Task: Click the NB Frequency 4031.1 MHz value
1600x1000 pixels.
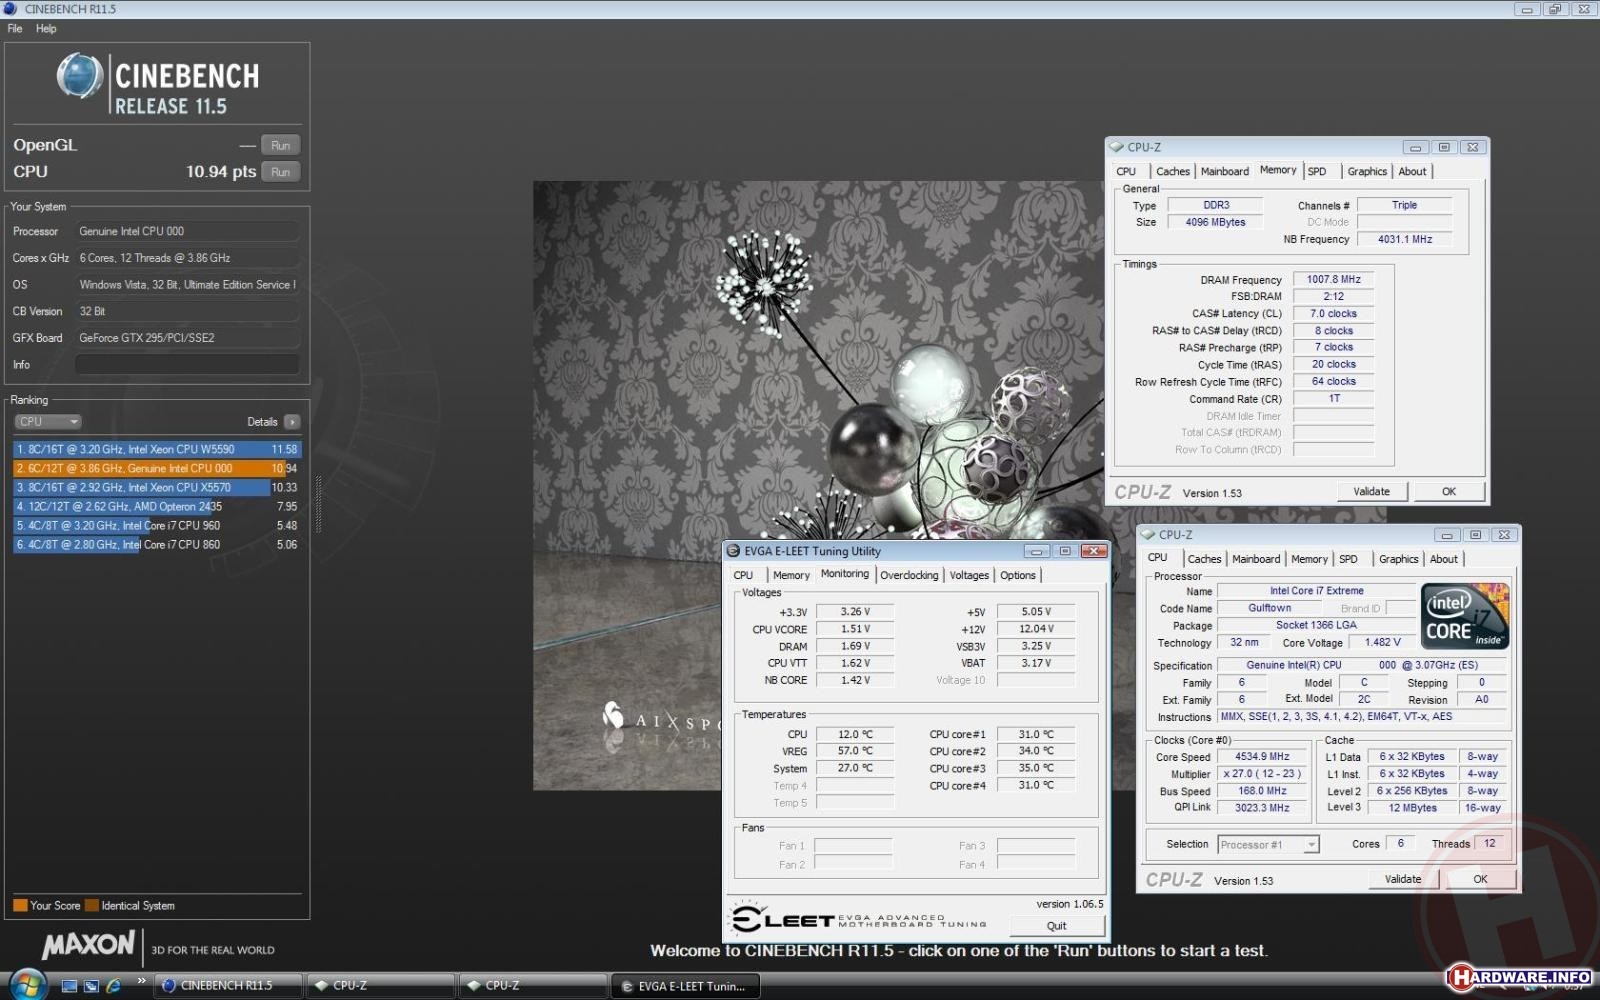Action: (x=1404, y=239)
